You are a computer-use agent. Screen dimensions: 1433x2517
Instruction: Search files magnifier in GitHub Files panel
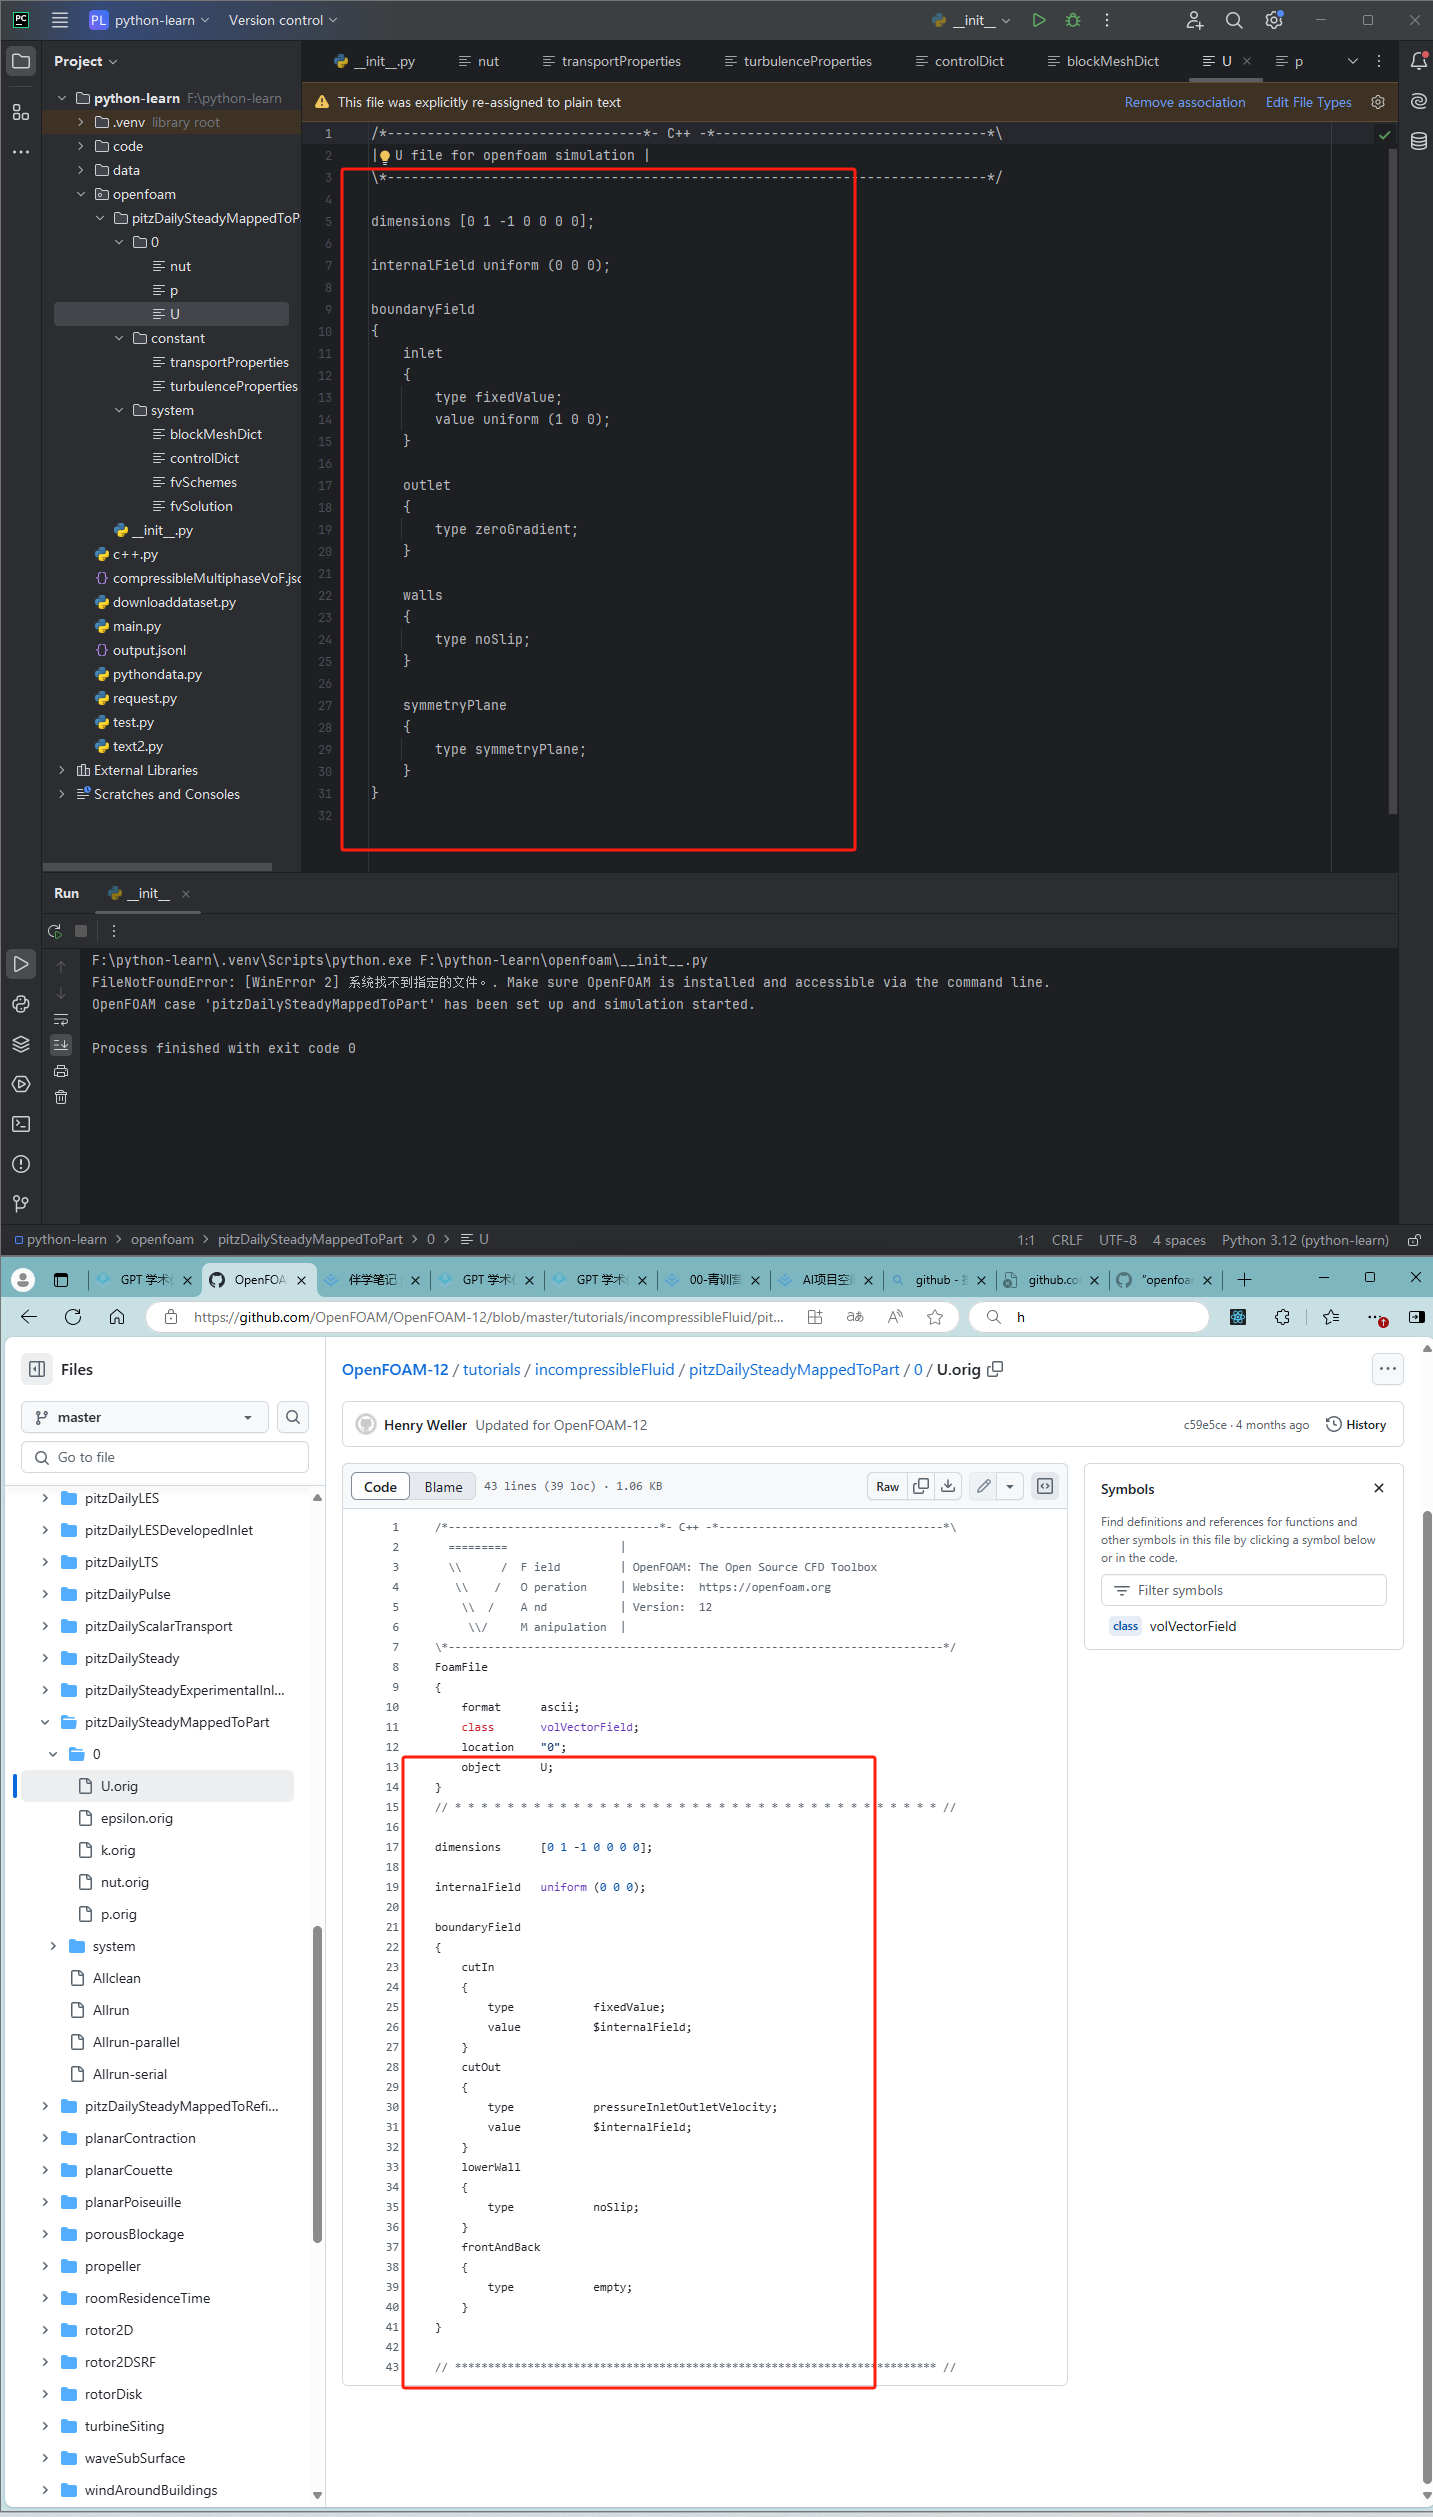coord(293,1417)
